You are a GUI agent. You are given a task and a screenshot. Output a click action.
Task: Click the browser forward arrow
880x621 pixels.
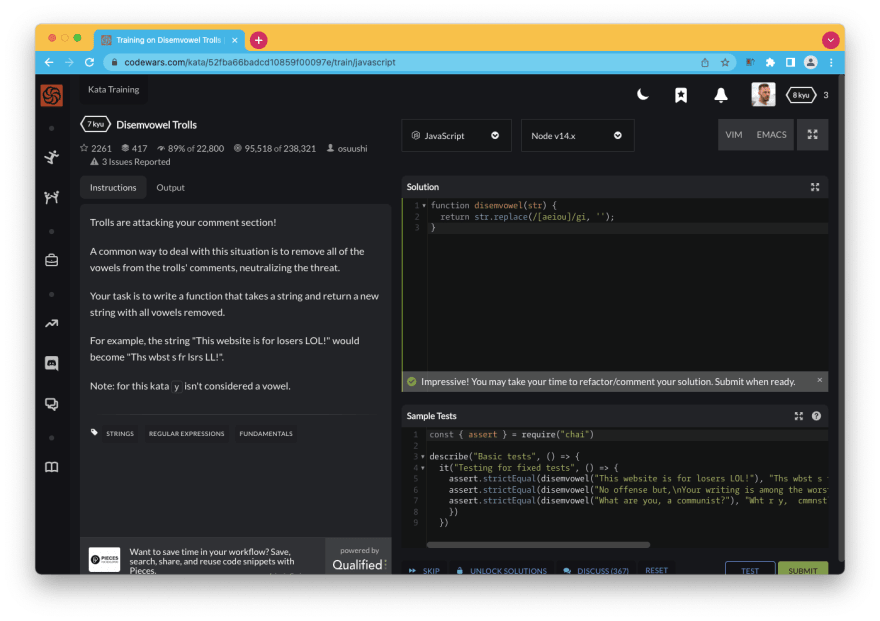(x=69, y=62)
